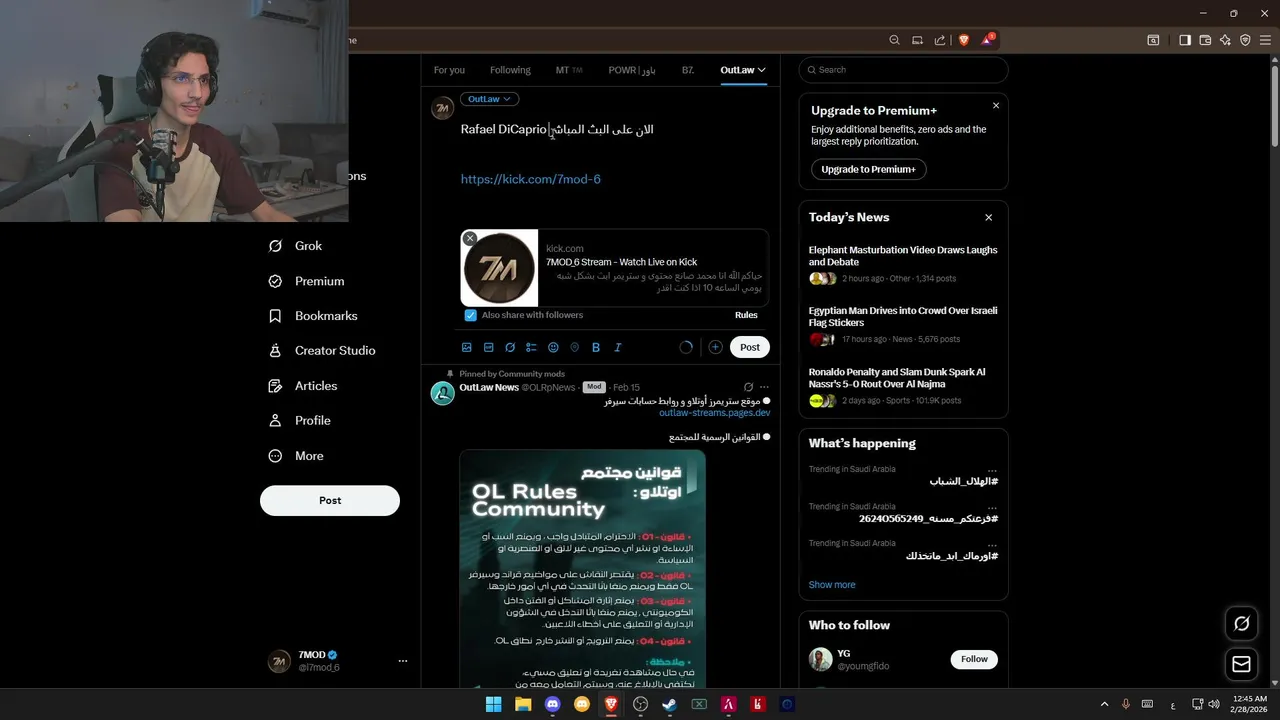Click the zoom-out magnifier in address bar
Image resolution: width=1280 pixels, height=720 pixels.
click(894, 40)
